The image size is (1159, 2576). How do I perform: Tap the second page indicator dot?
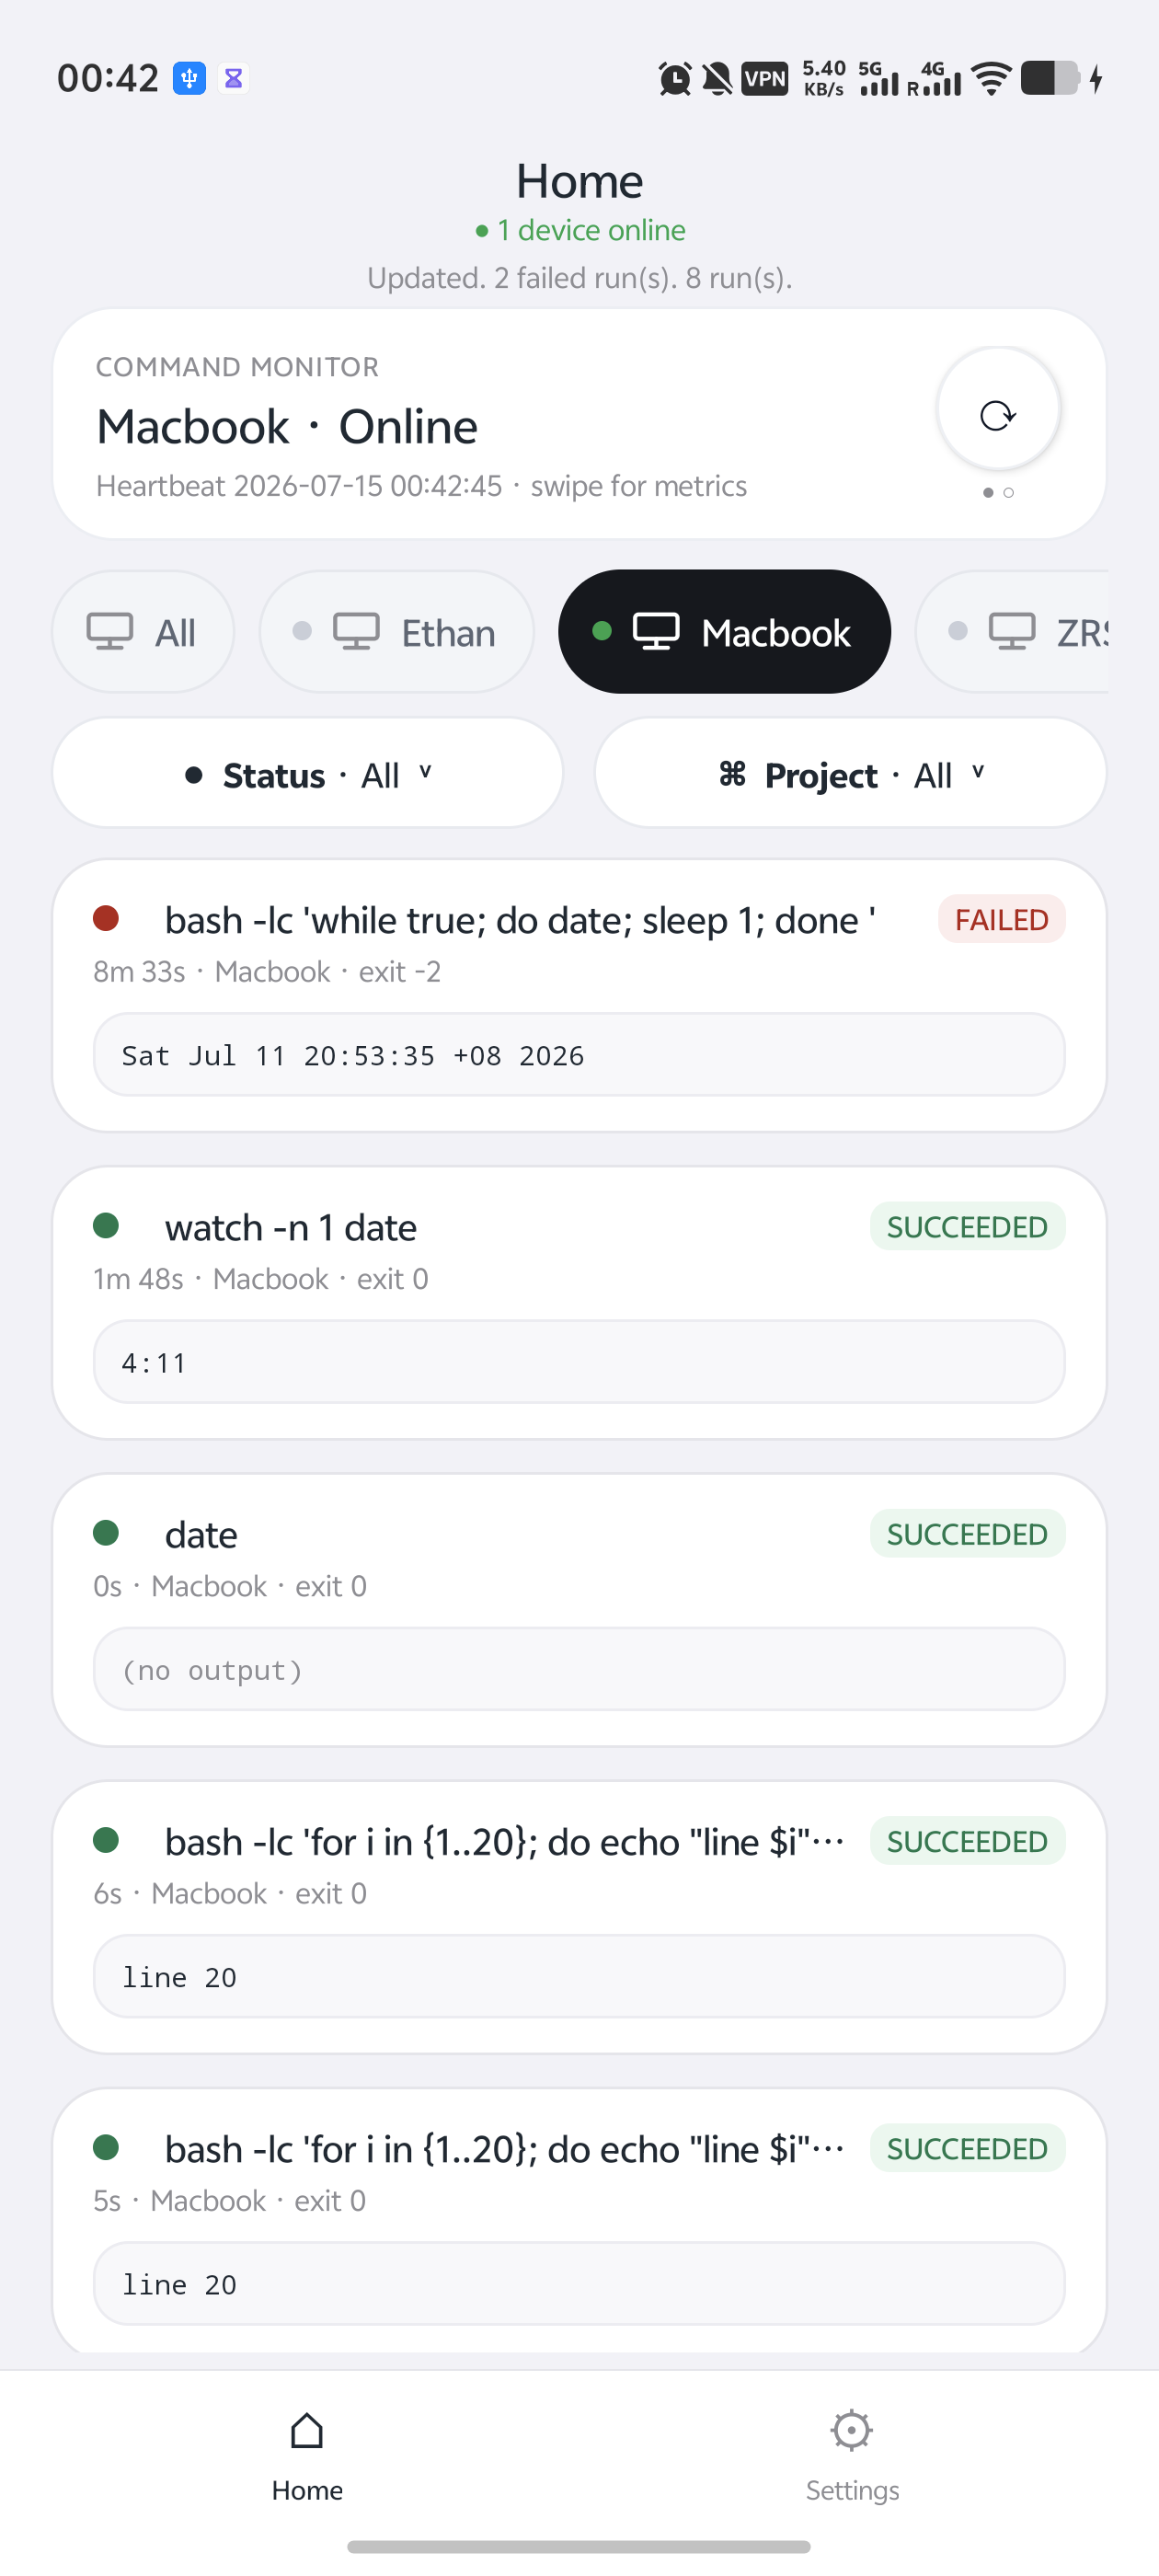click(1009, 493)
